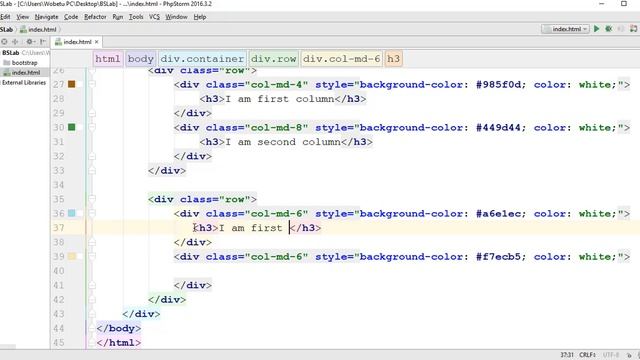Start debugging with the green bug icon
This screenshot has height=360, width=640.
coord(609,29)
